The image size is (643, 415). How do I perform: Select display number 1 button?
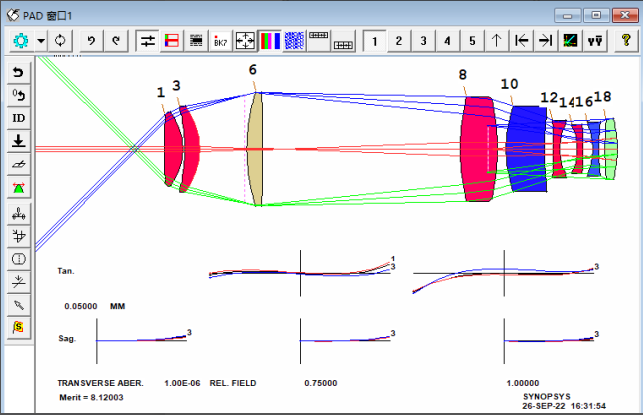pos(374,41)
